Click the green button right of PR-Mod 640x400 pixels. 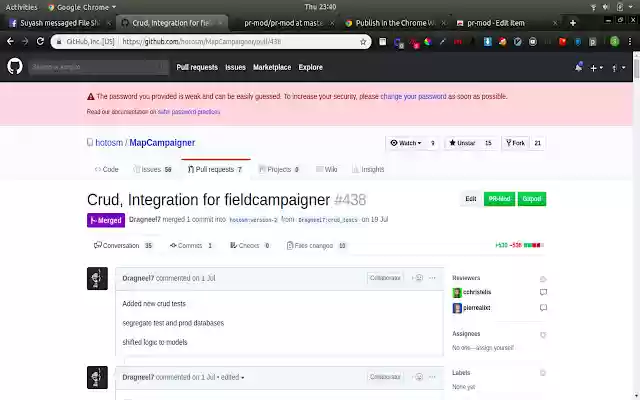click(x=532, y=199)
